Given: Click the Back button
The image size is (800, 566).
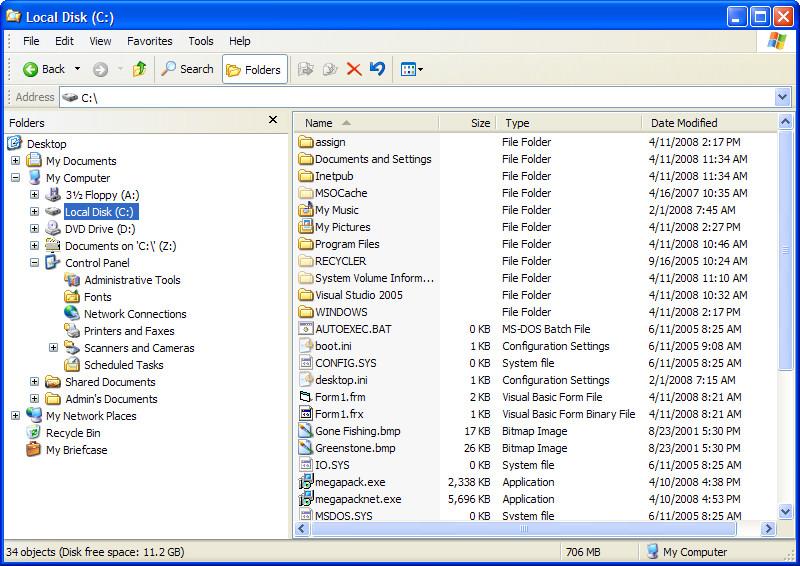Looking at the screenshot, I should (x=44, y=69).
